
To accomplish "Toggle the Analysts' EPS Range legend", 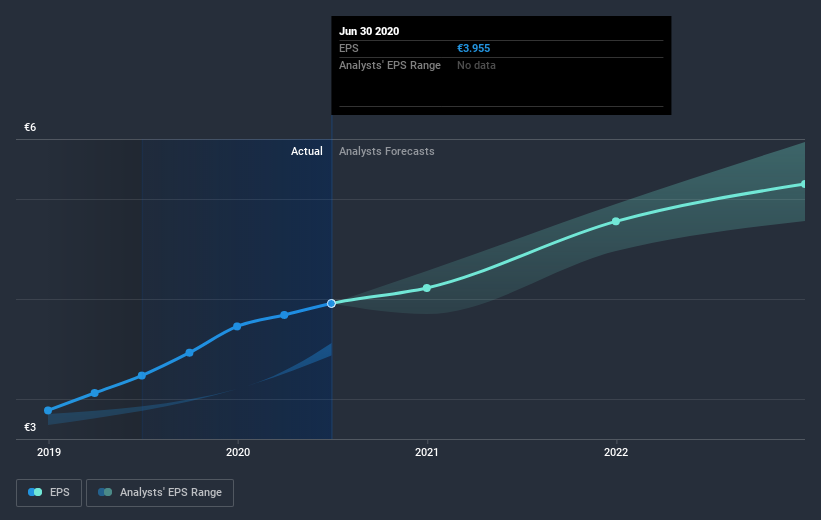I will tap(160, 492).
